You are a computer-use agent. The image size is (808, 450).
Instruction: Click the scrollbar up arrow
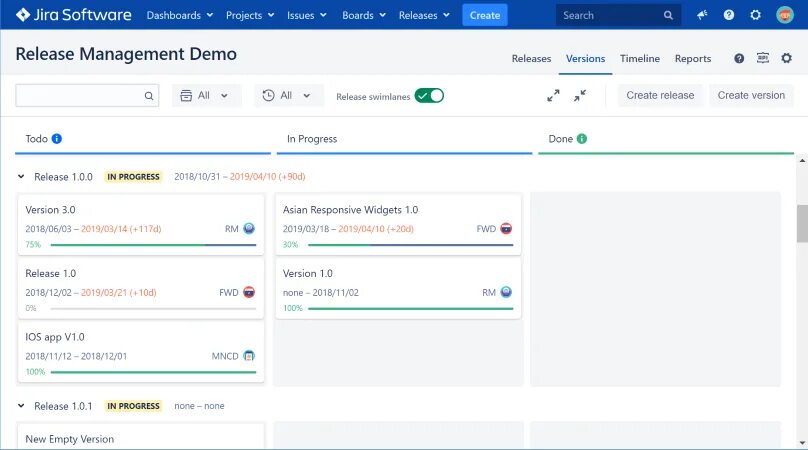tap(802, 161)
